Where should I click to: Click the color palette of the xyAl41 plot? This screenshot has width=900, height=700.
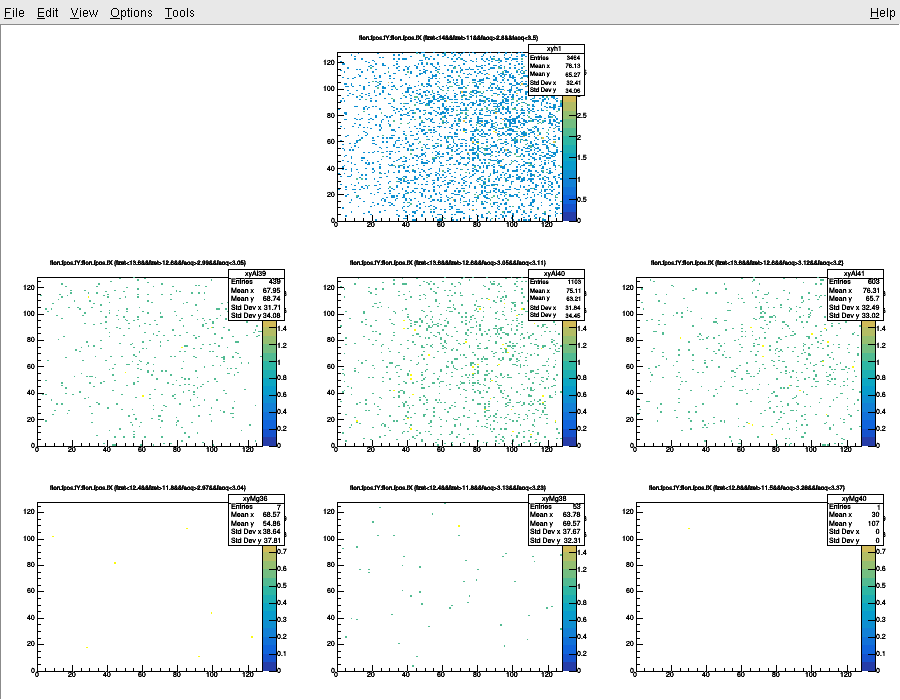(868, 383)
